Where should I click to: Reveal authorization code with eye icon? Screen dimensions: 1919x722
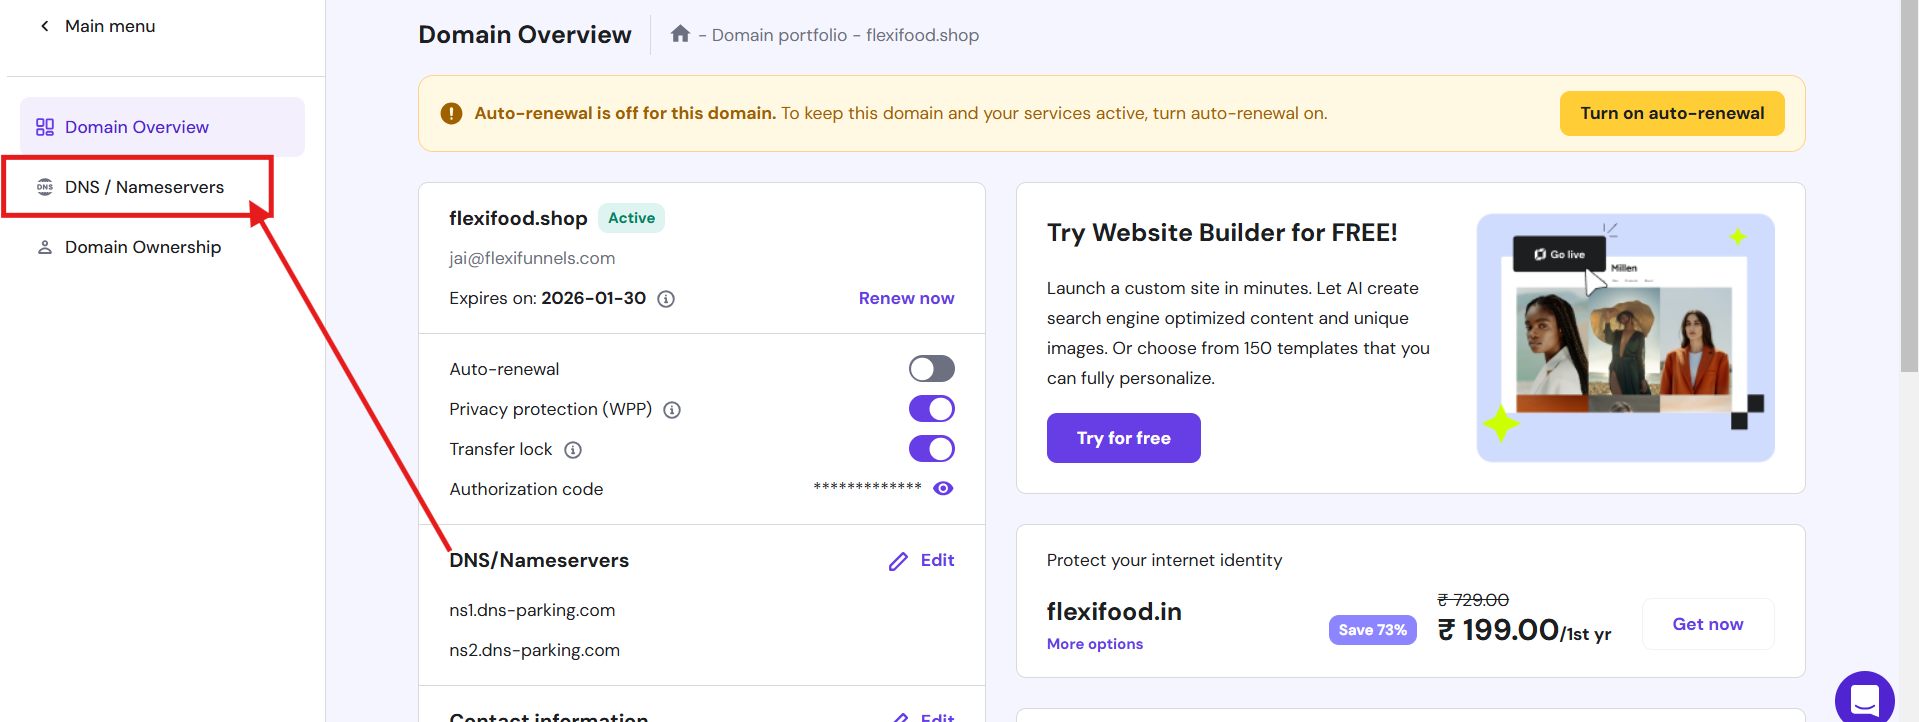coord(943,488)
